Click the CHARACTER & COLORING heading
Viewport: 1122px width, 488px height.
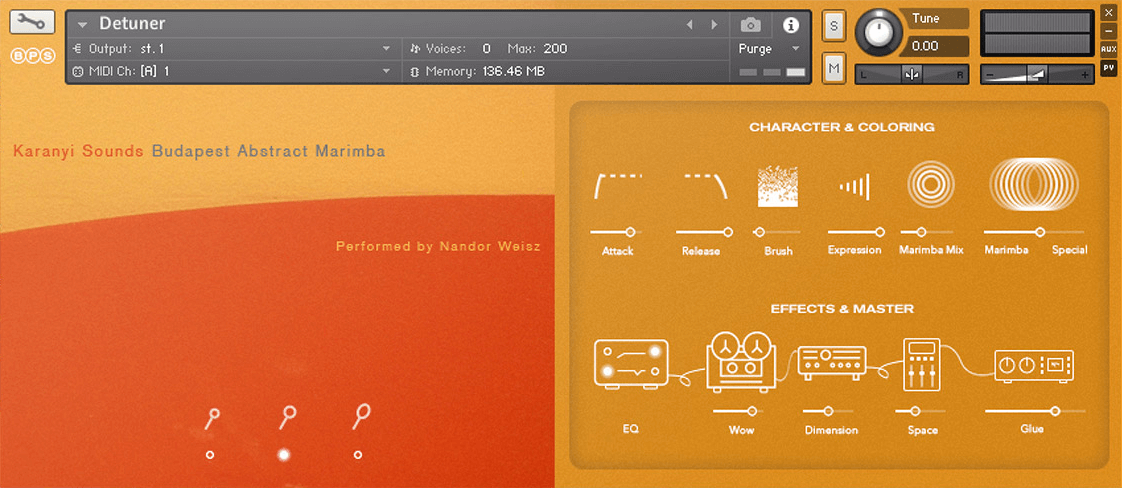[x=842, y=127]
